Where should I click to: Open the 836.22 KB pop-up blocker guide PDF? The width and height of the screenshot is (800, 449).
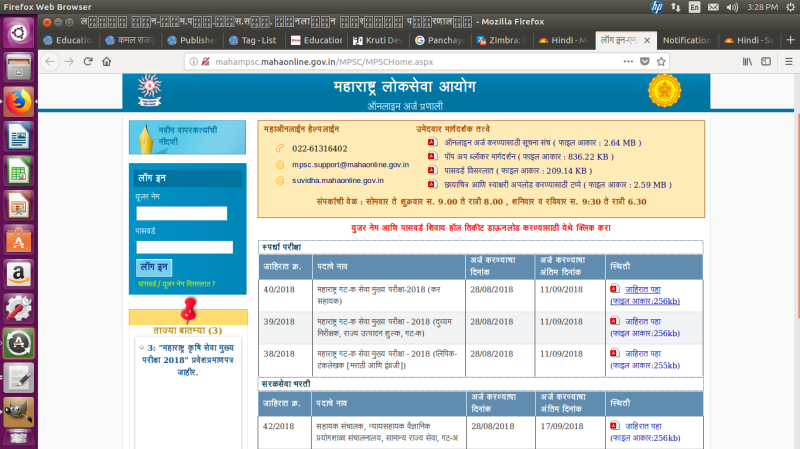[x=529, y=157]
